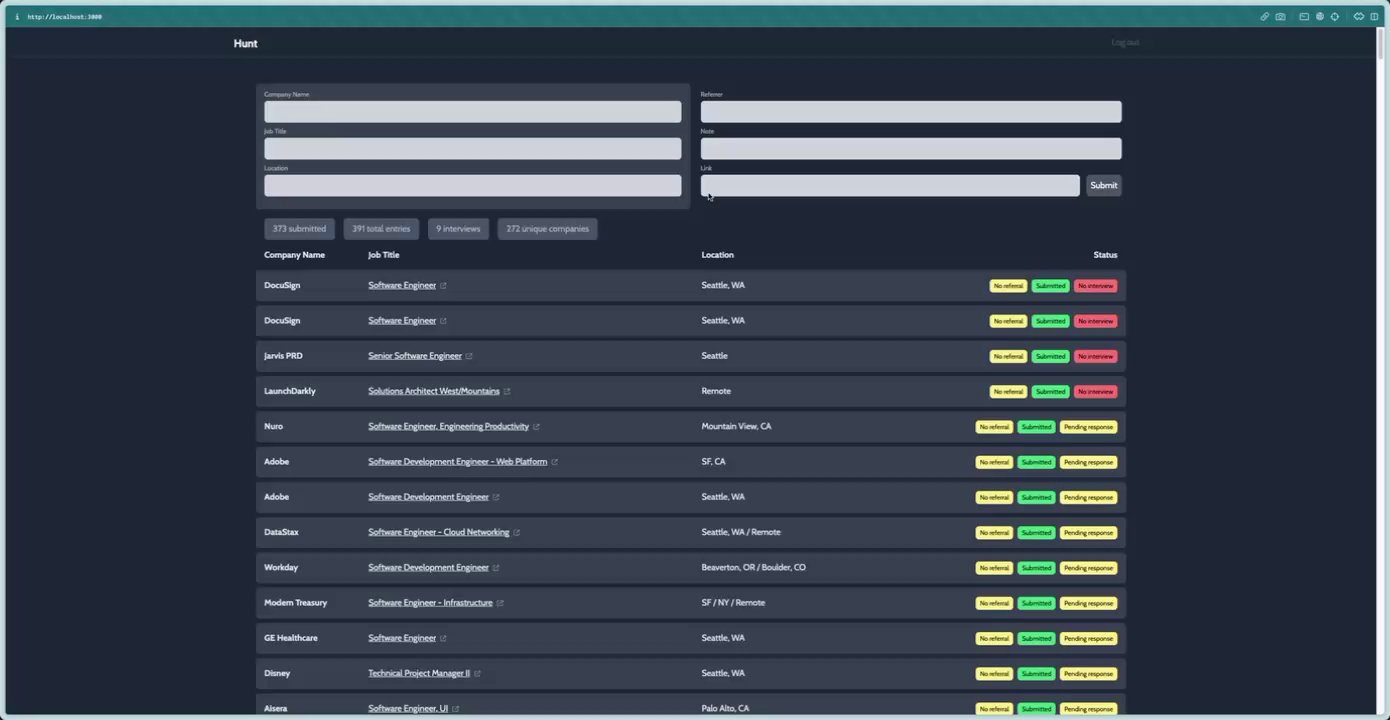This screenshot has height=720, width=1390.
Task: Click the Hunt logo in the header
Action: (x=245, y=43)
